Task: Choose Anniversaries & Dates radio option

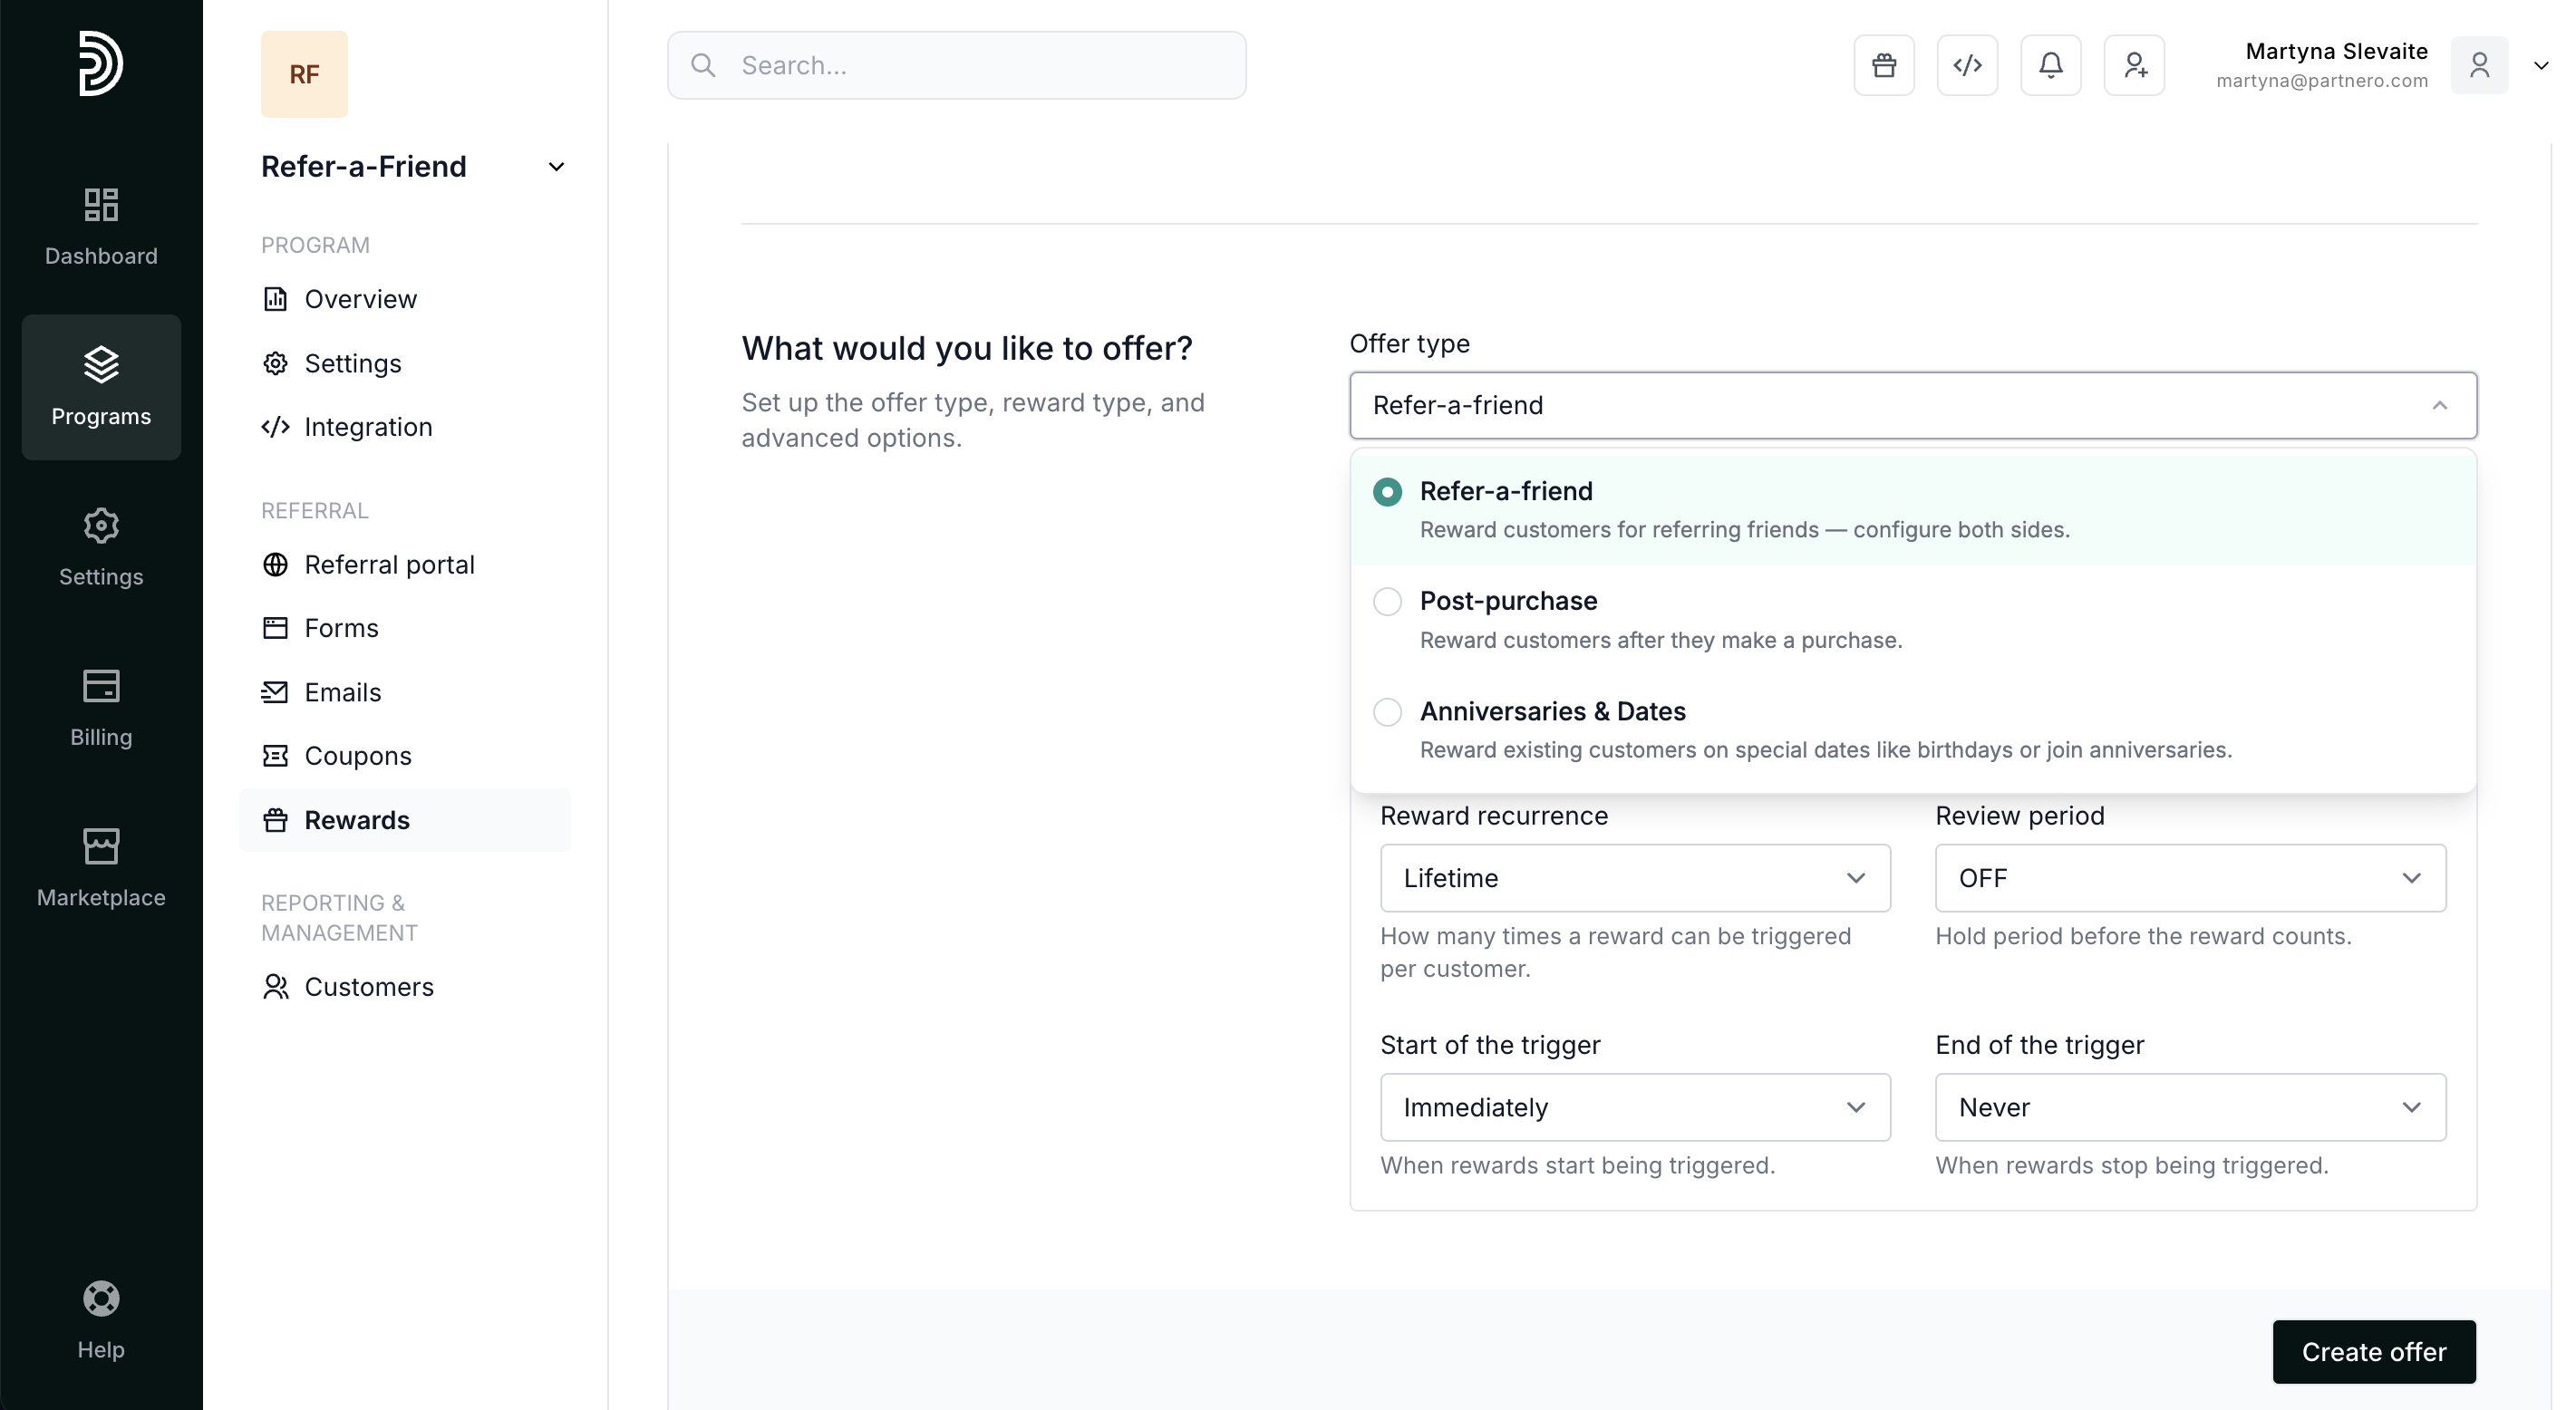Action: [x=1387, y=712]
